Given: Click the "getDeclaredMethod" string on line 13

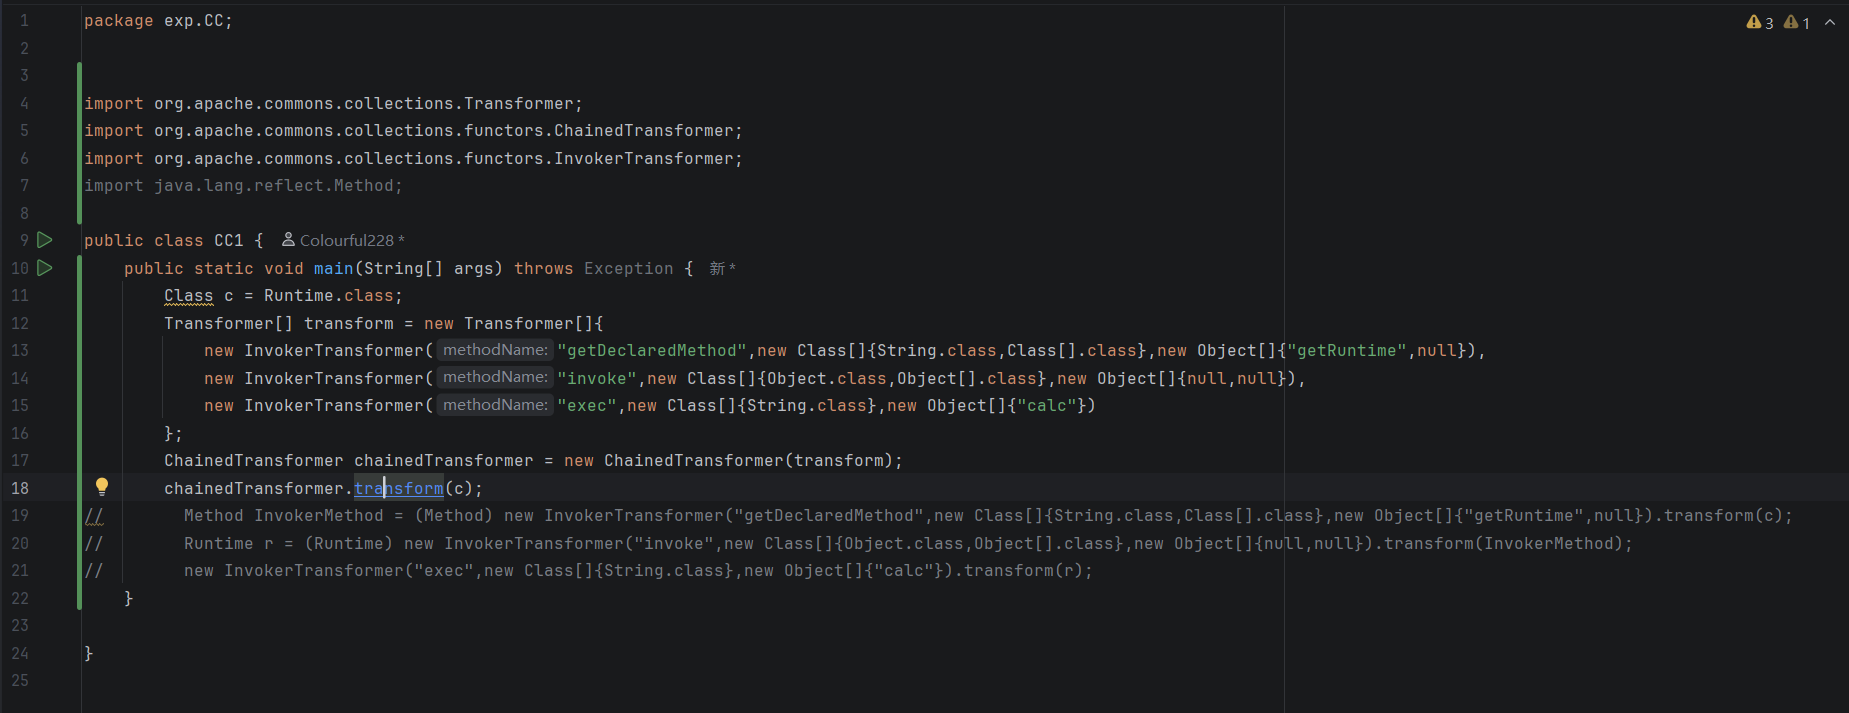Looking at the screenshot, I should tap(652, 351).
